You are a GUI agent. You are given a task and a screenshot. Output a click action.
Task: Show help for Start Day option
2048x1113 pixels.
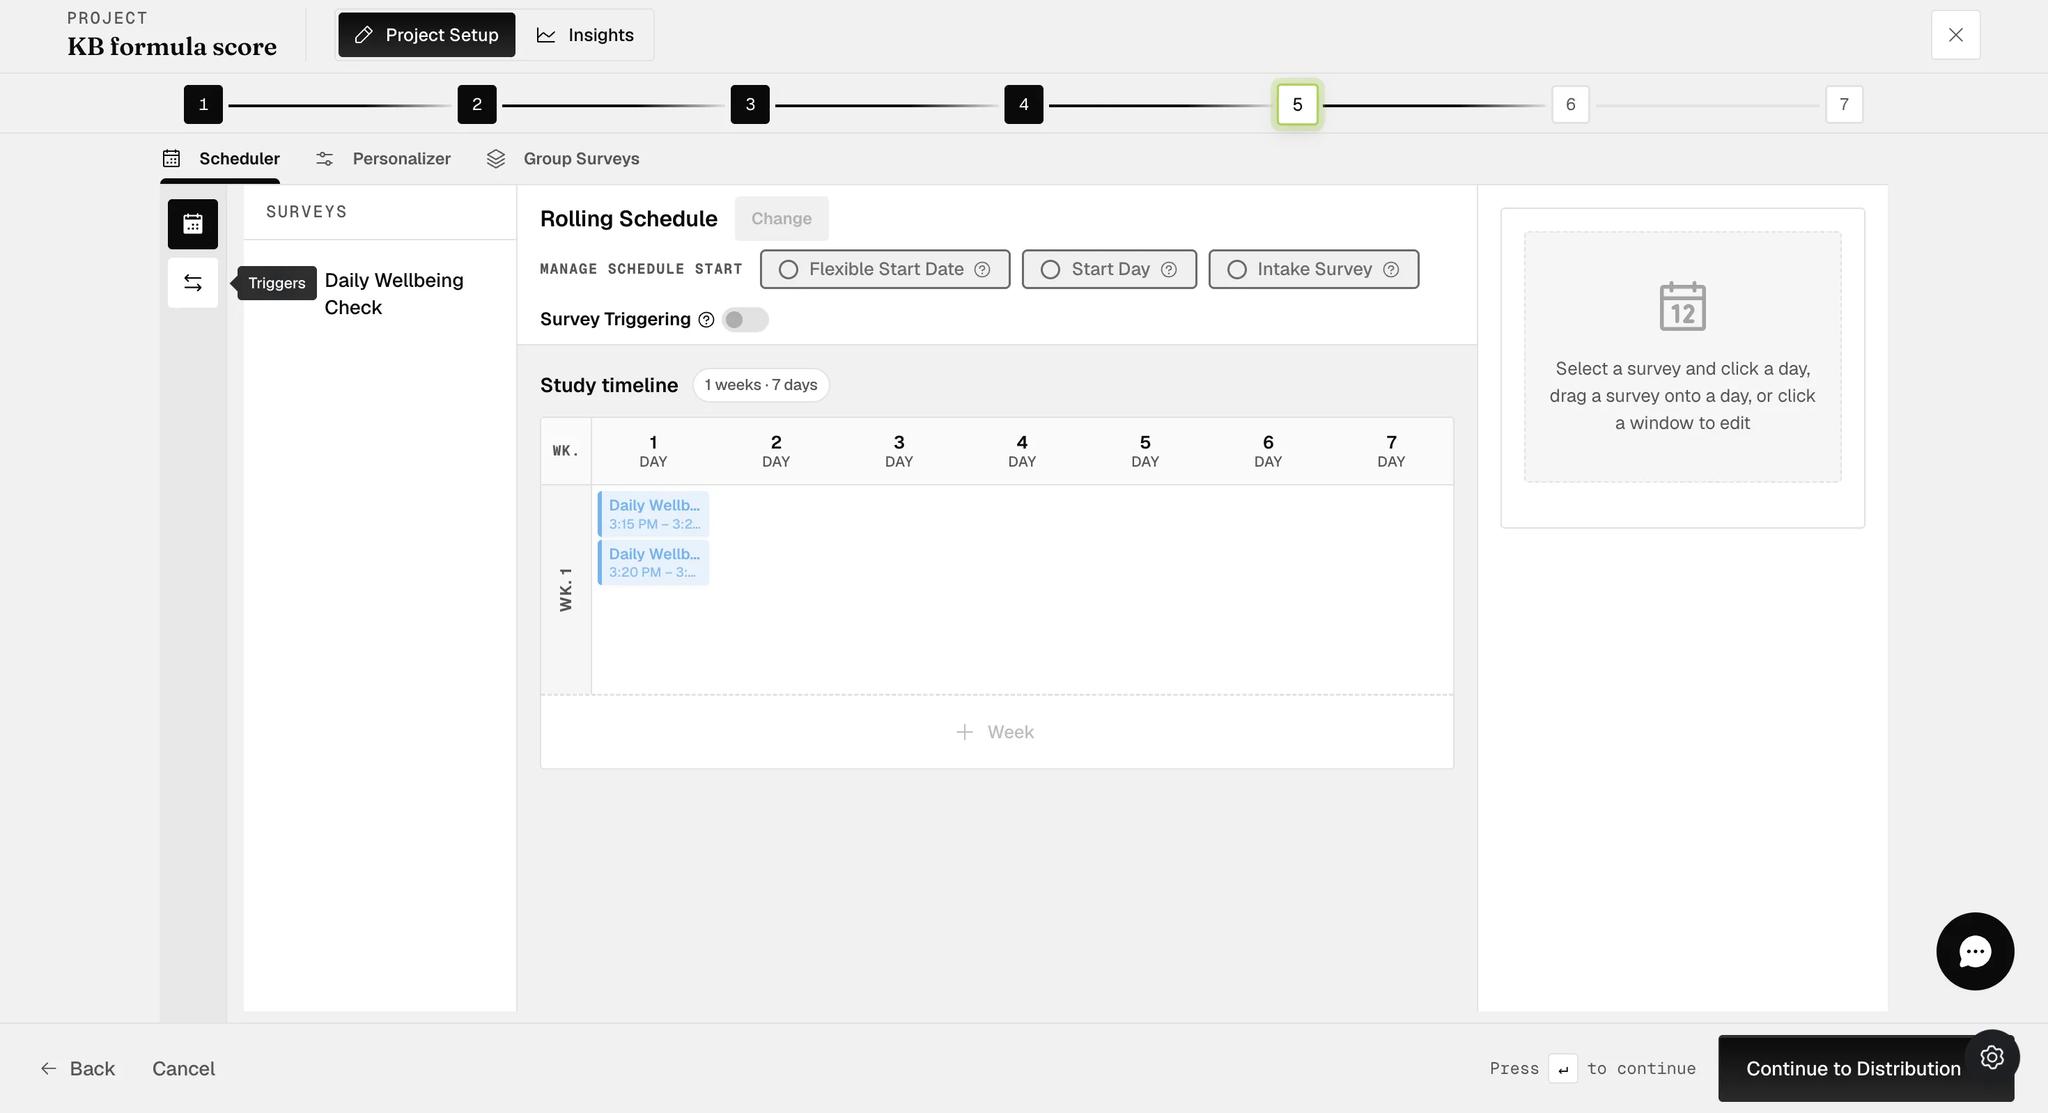click(x=1168, y=269)
